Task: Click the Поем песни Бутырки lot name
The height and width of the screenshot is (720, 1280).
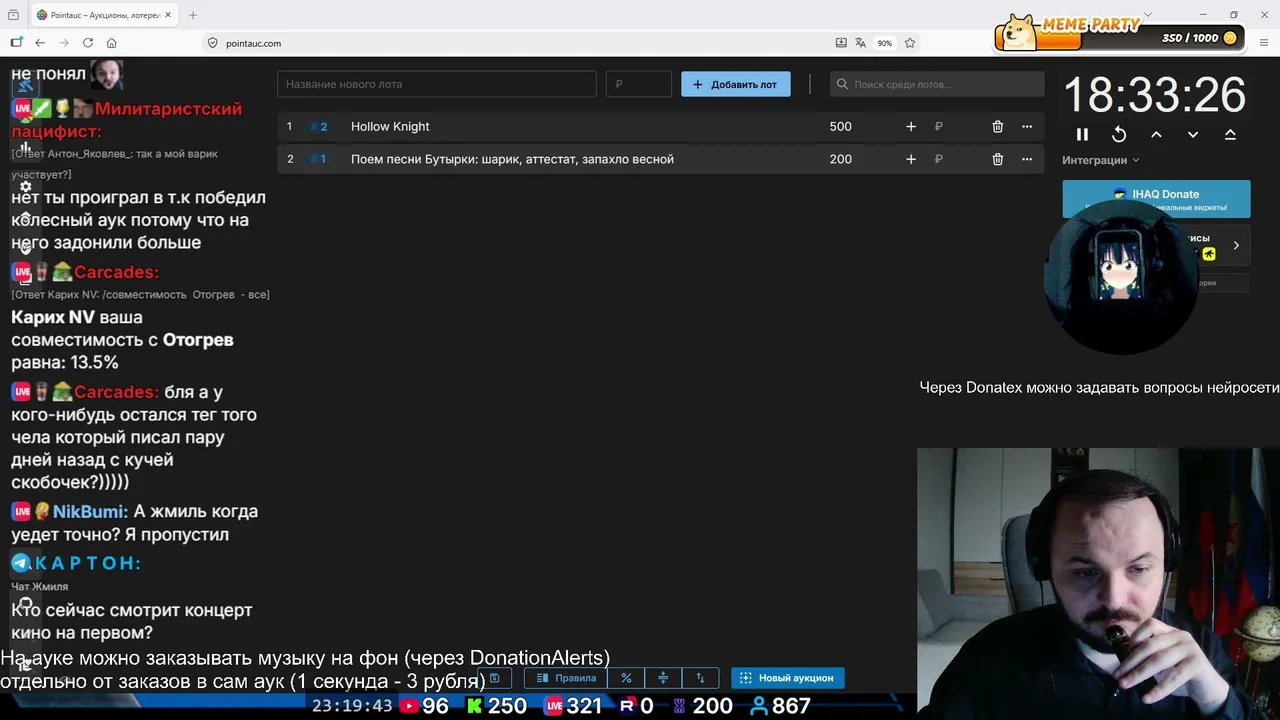Action: pos(512,159)
